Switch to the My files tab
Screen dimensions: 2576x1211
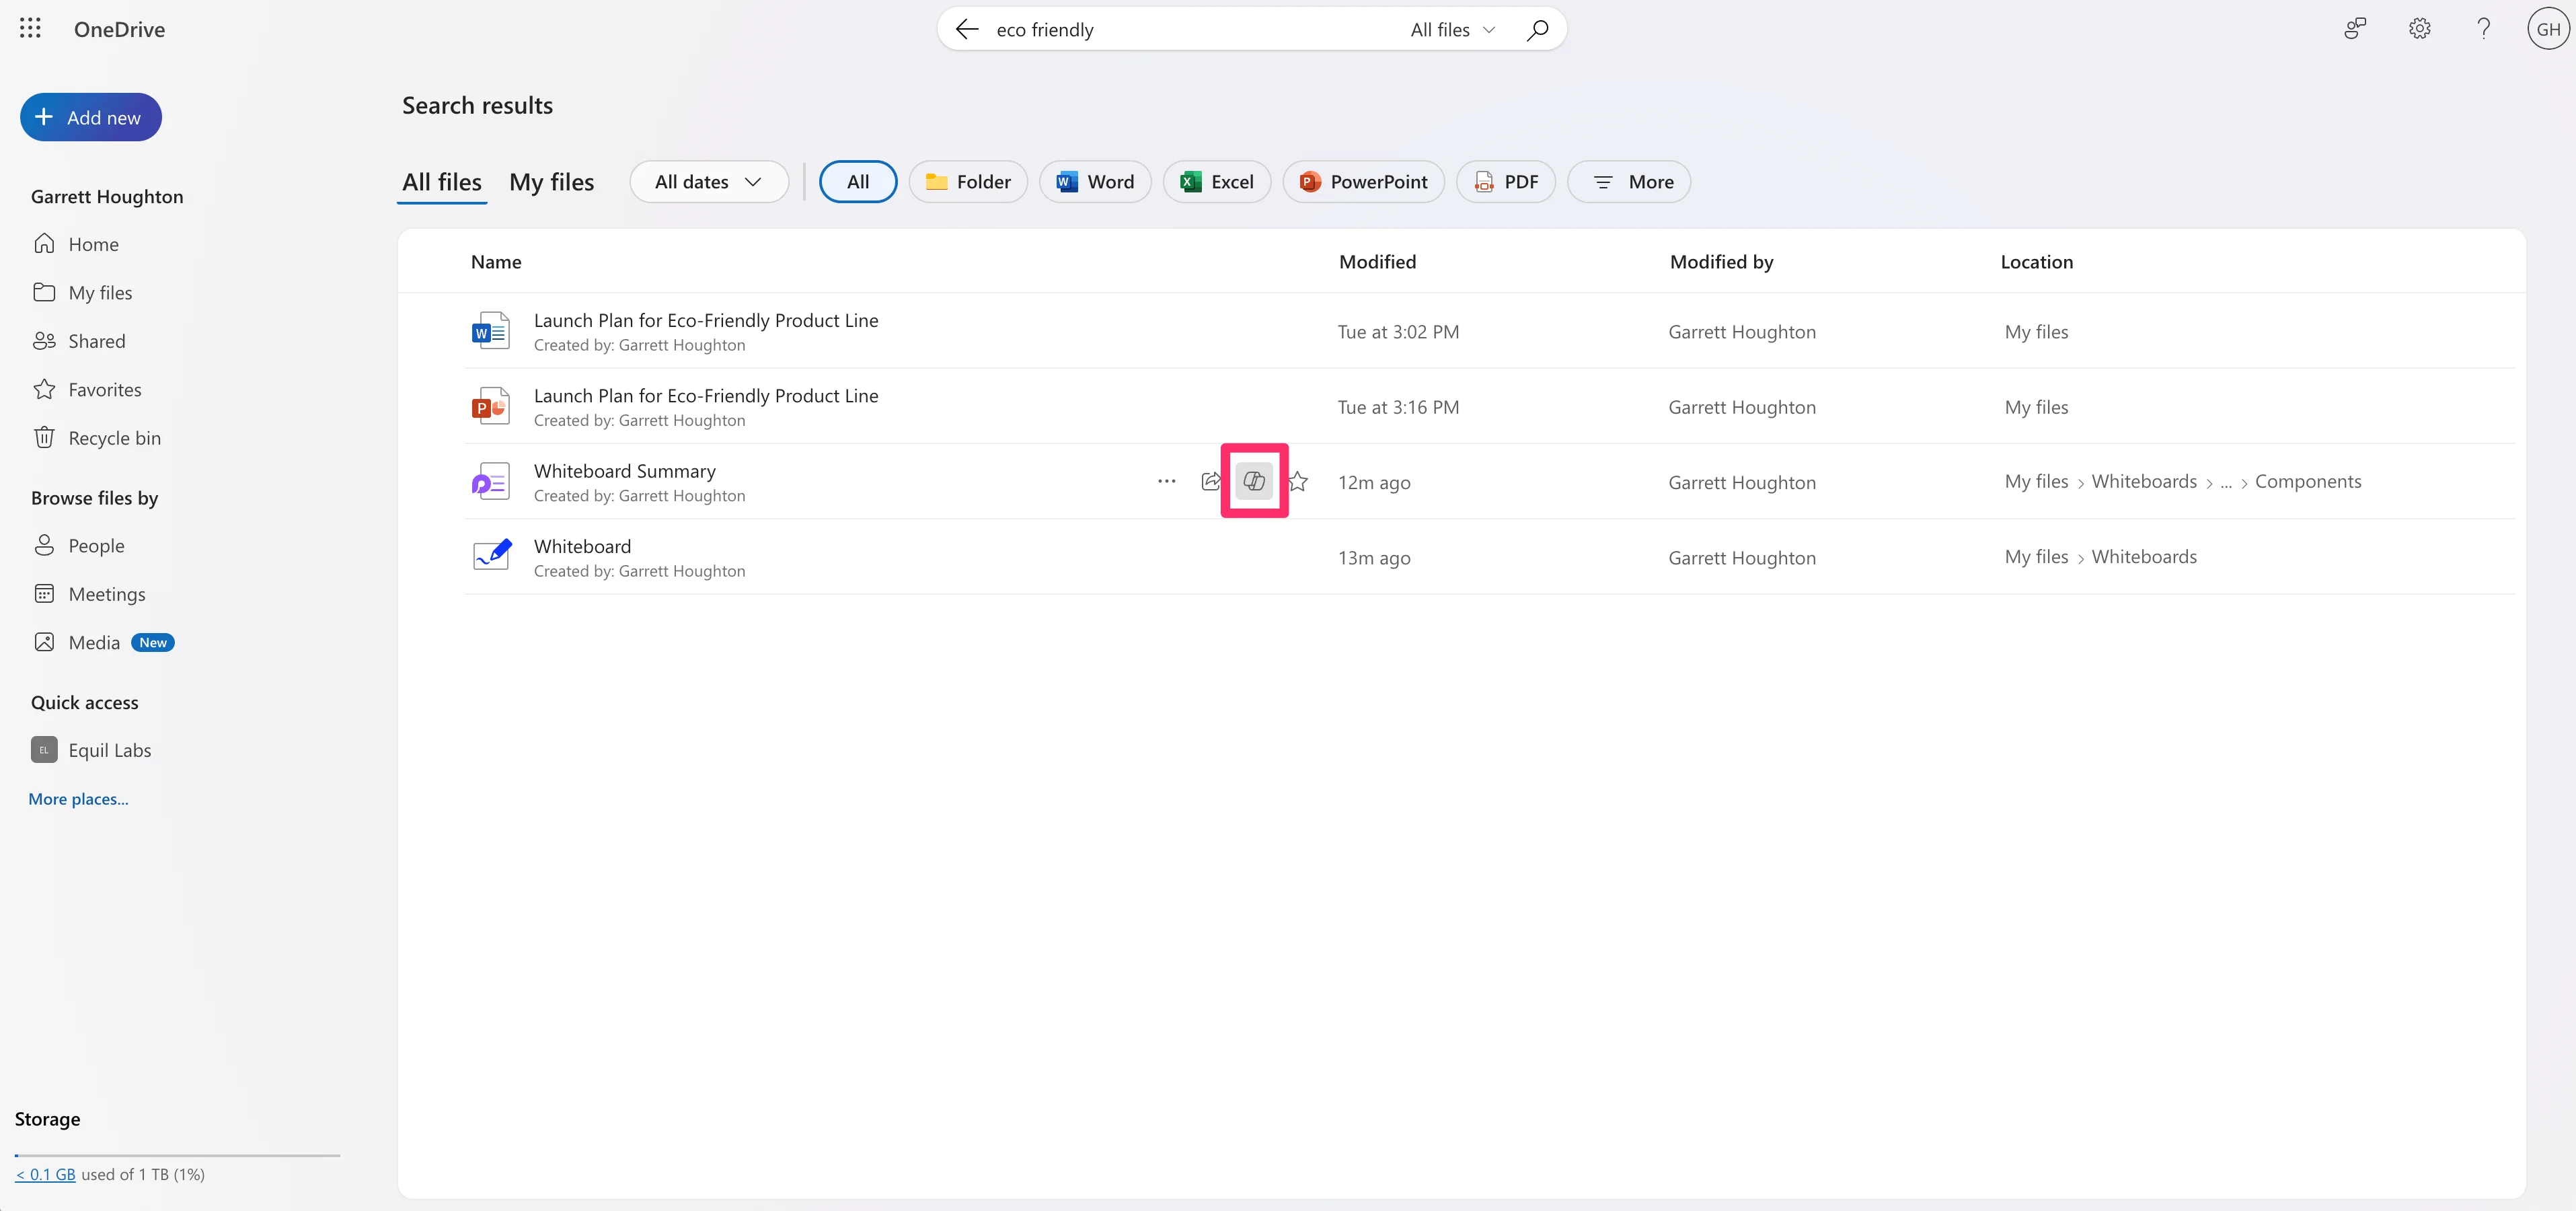point(551,182)
